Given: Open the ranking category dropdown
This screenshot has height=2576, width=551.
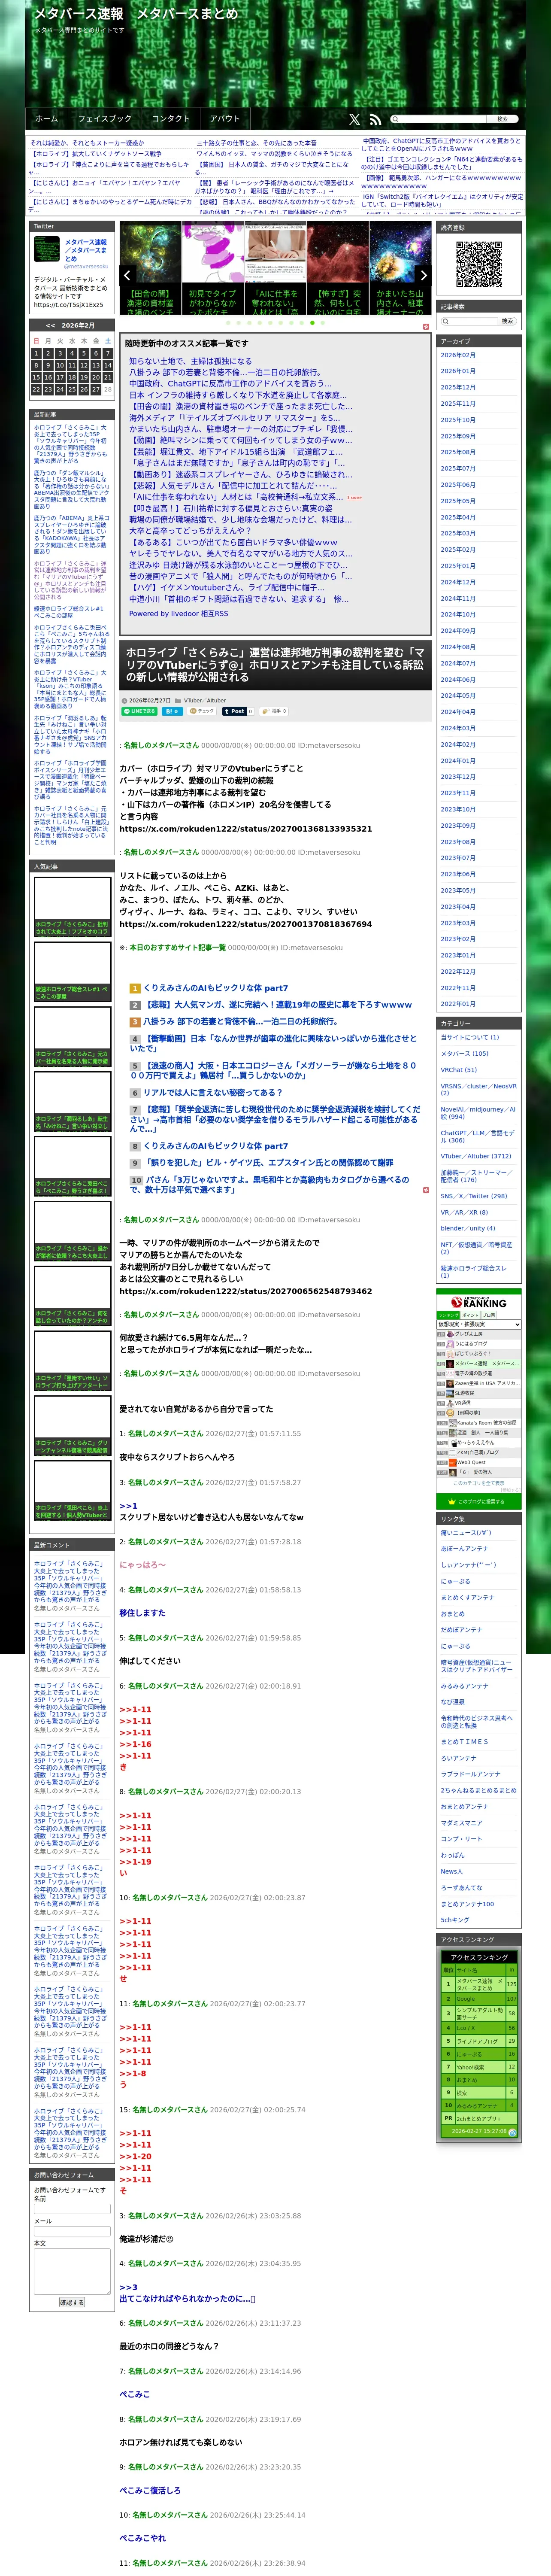Looking at the screenshot, I should coord(479,1324).
